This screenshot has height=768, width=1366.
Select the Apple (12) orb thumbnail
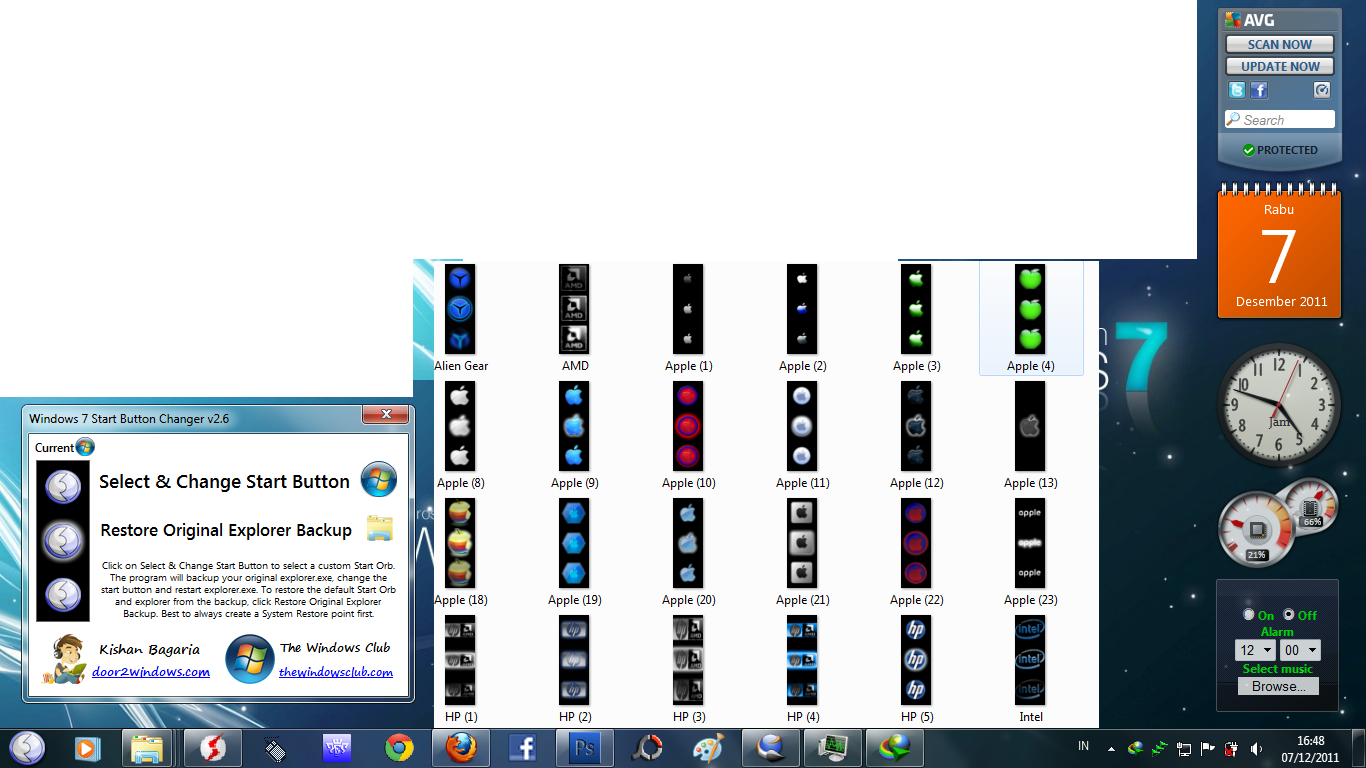click(x=916, y=426)
